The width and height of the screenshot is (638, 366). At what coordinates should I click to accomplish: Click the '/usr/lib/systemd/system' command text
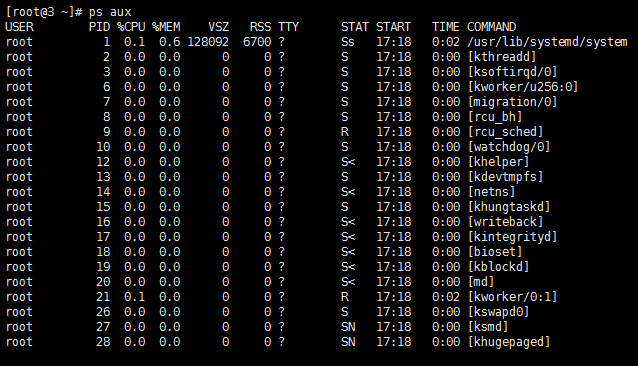point(547,42)
